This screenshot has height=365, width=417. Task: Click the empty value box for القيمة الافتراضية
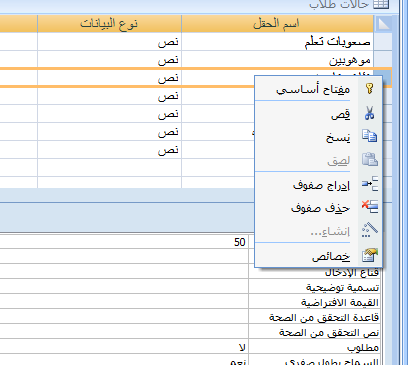tap(124, 301)
